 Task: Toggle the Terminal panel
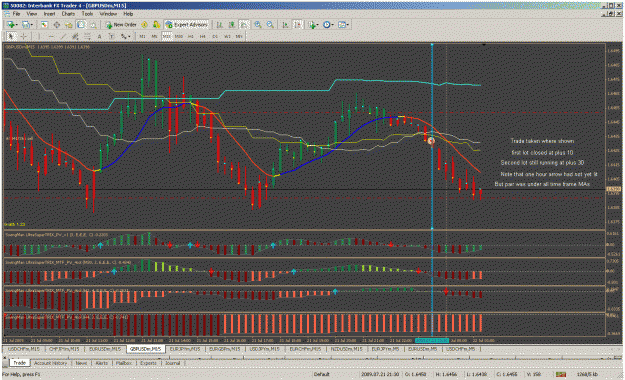(81, 25)
